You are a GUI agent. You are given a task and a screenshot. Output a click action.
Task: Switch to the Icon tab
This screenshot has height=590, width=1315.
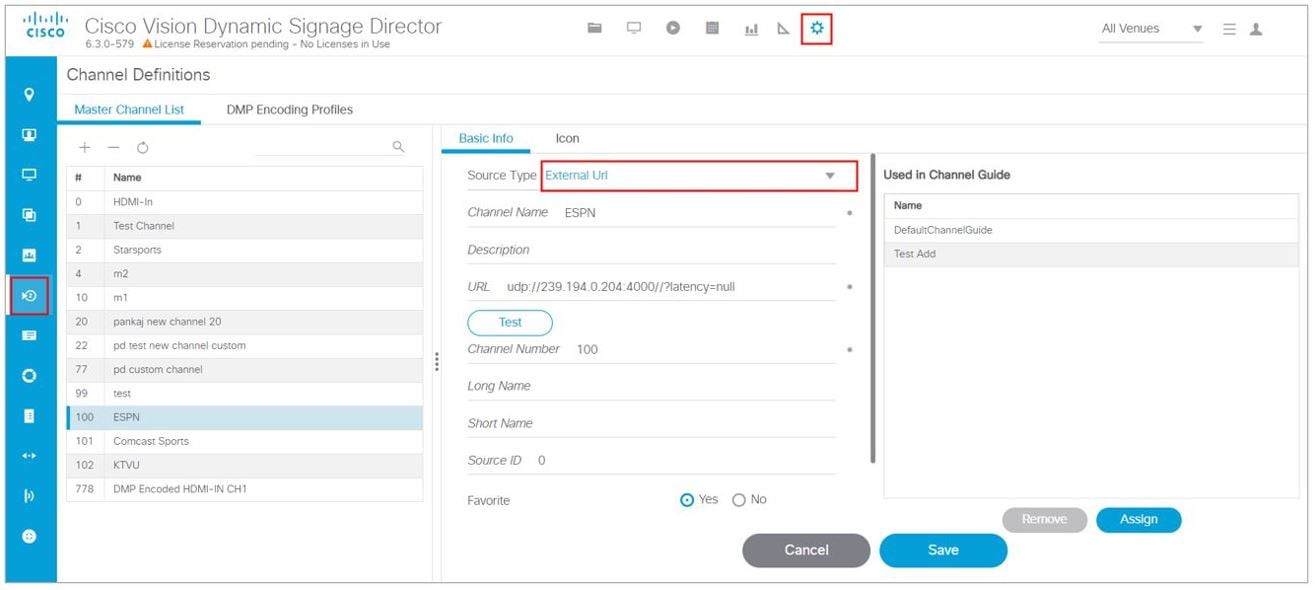click(567, 139)
